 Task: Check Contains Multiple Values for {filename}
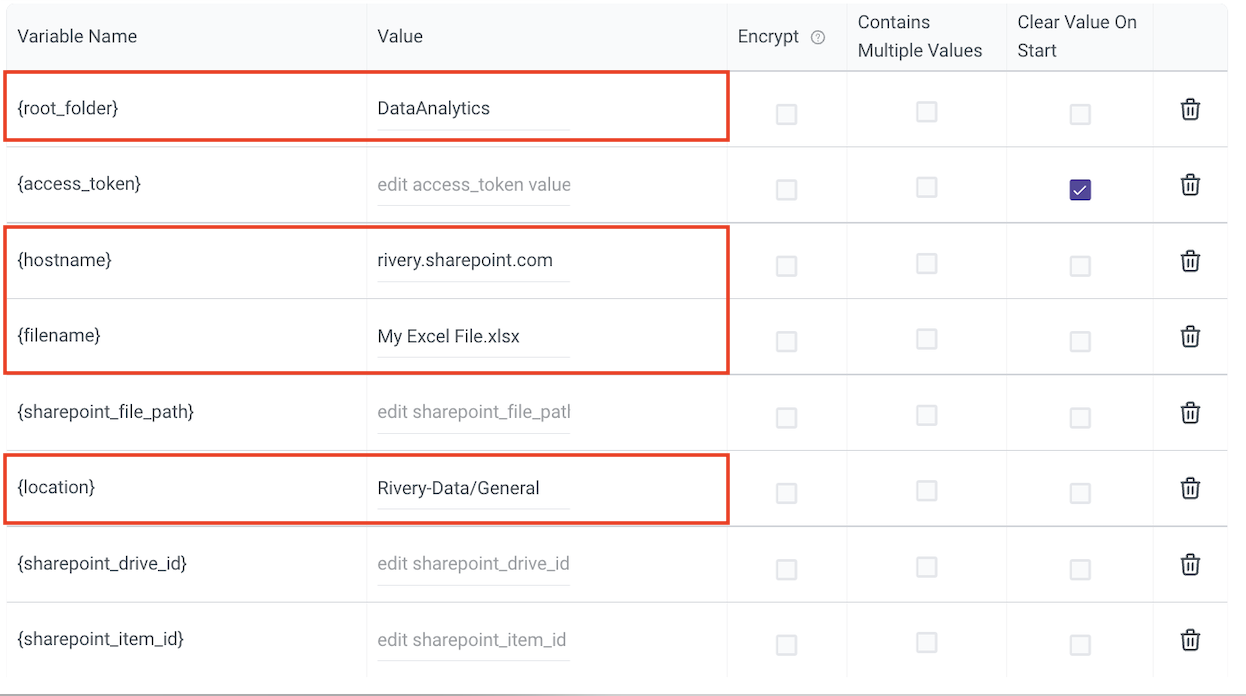[x=927, y=339]
